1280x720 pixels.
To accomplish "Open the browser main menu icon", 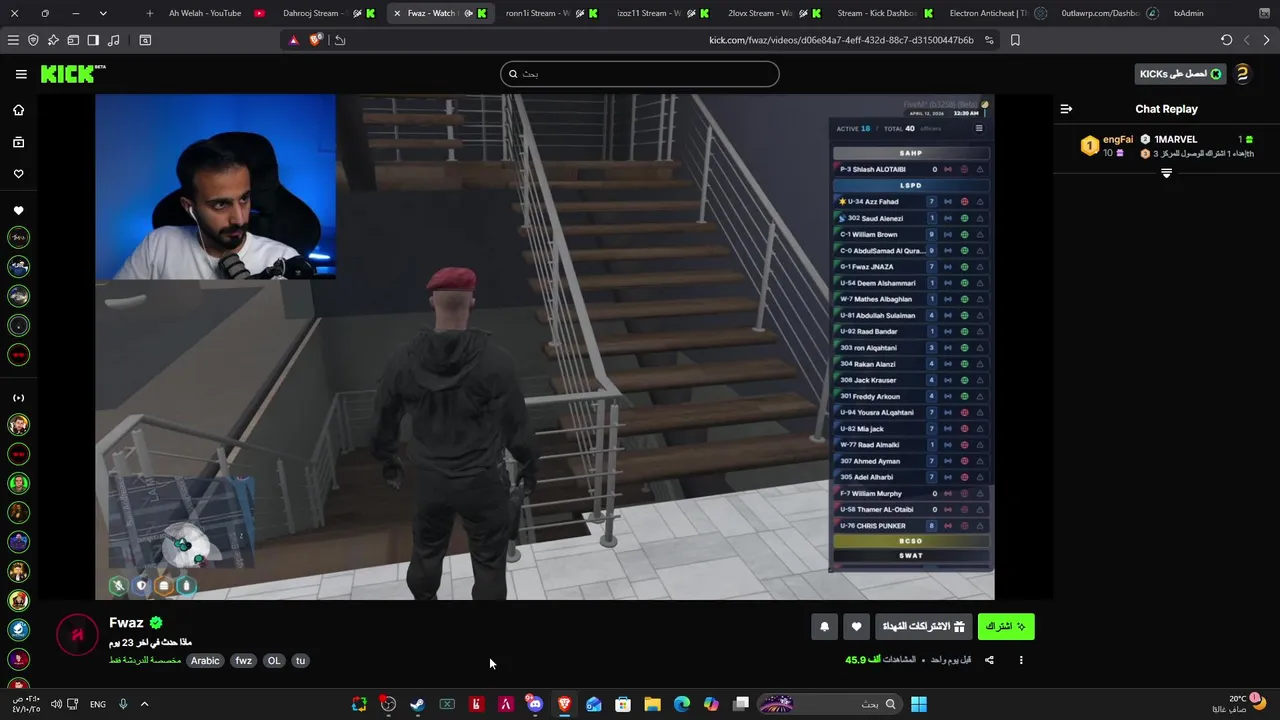I will [x=13, y=40].
